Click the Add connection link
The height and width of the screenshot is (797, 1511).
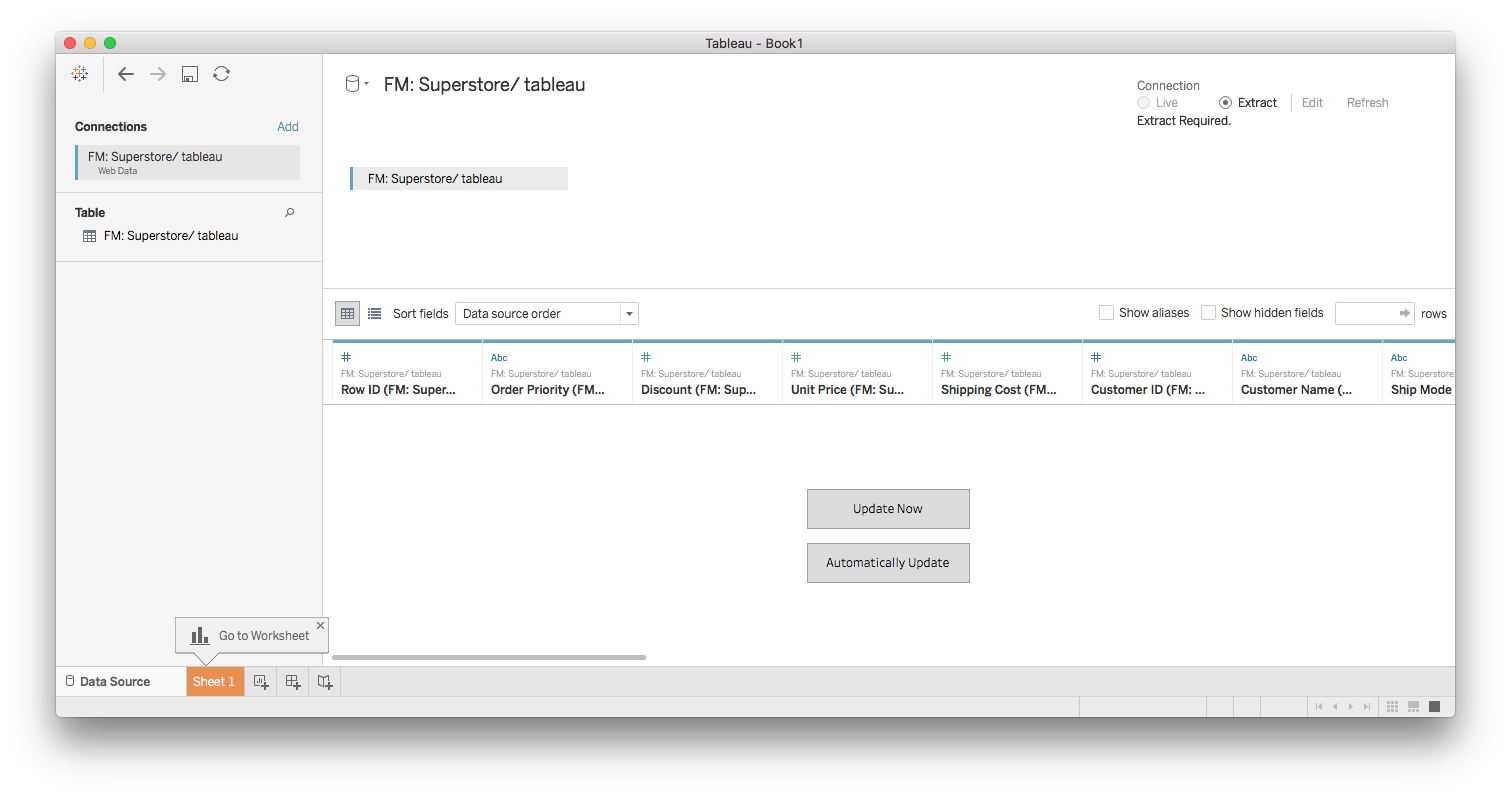(x=287, y=127)
